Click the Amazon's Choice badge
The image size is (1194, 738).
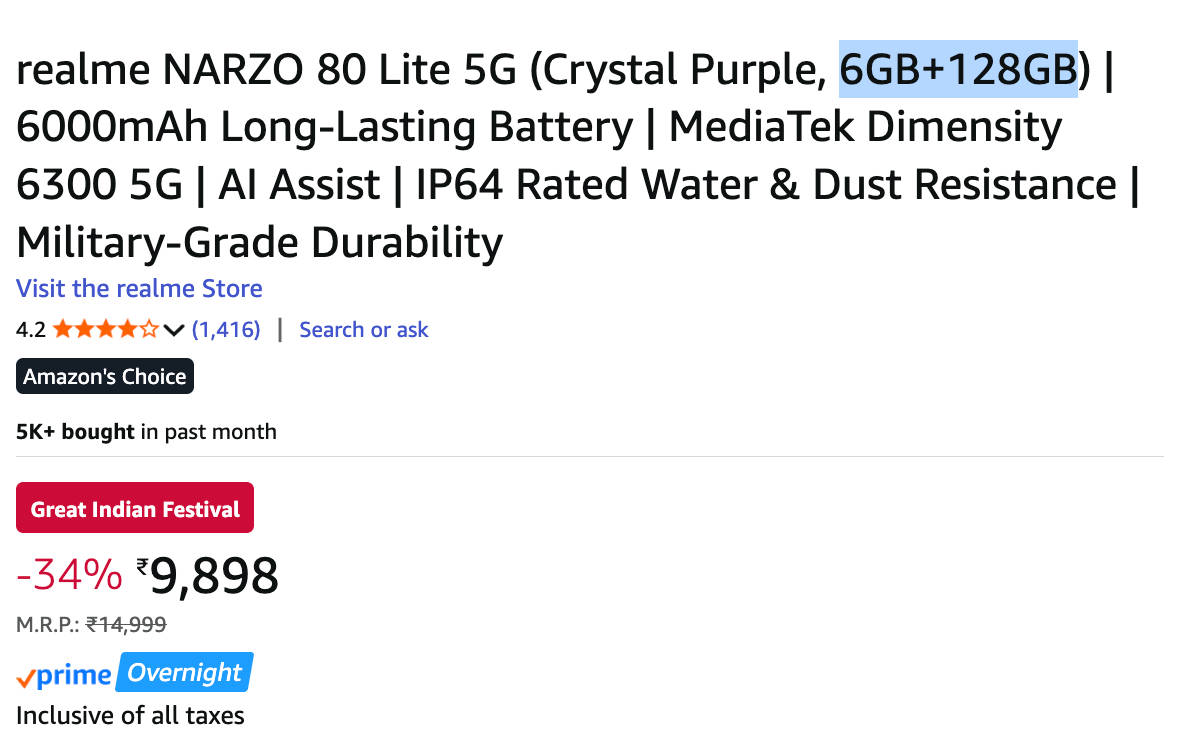[105, 376]
